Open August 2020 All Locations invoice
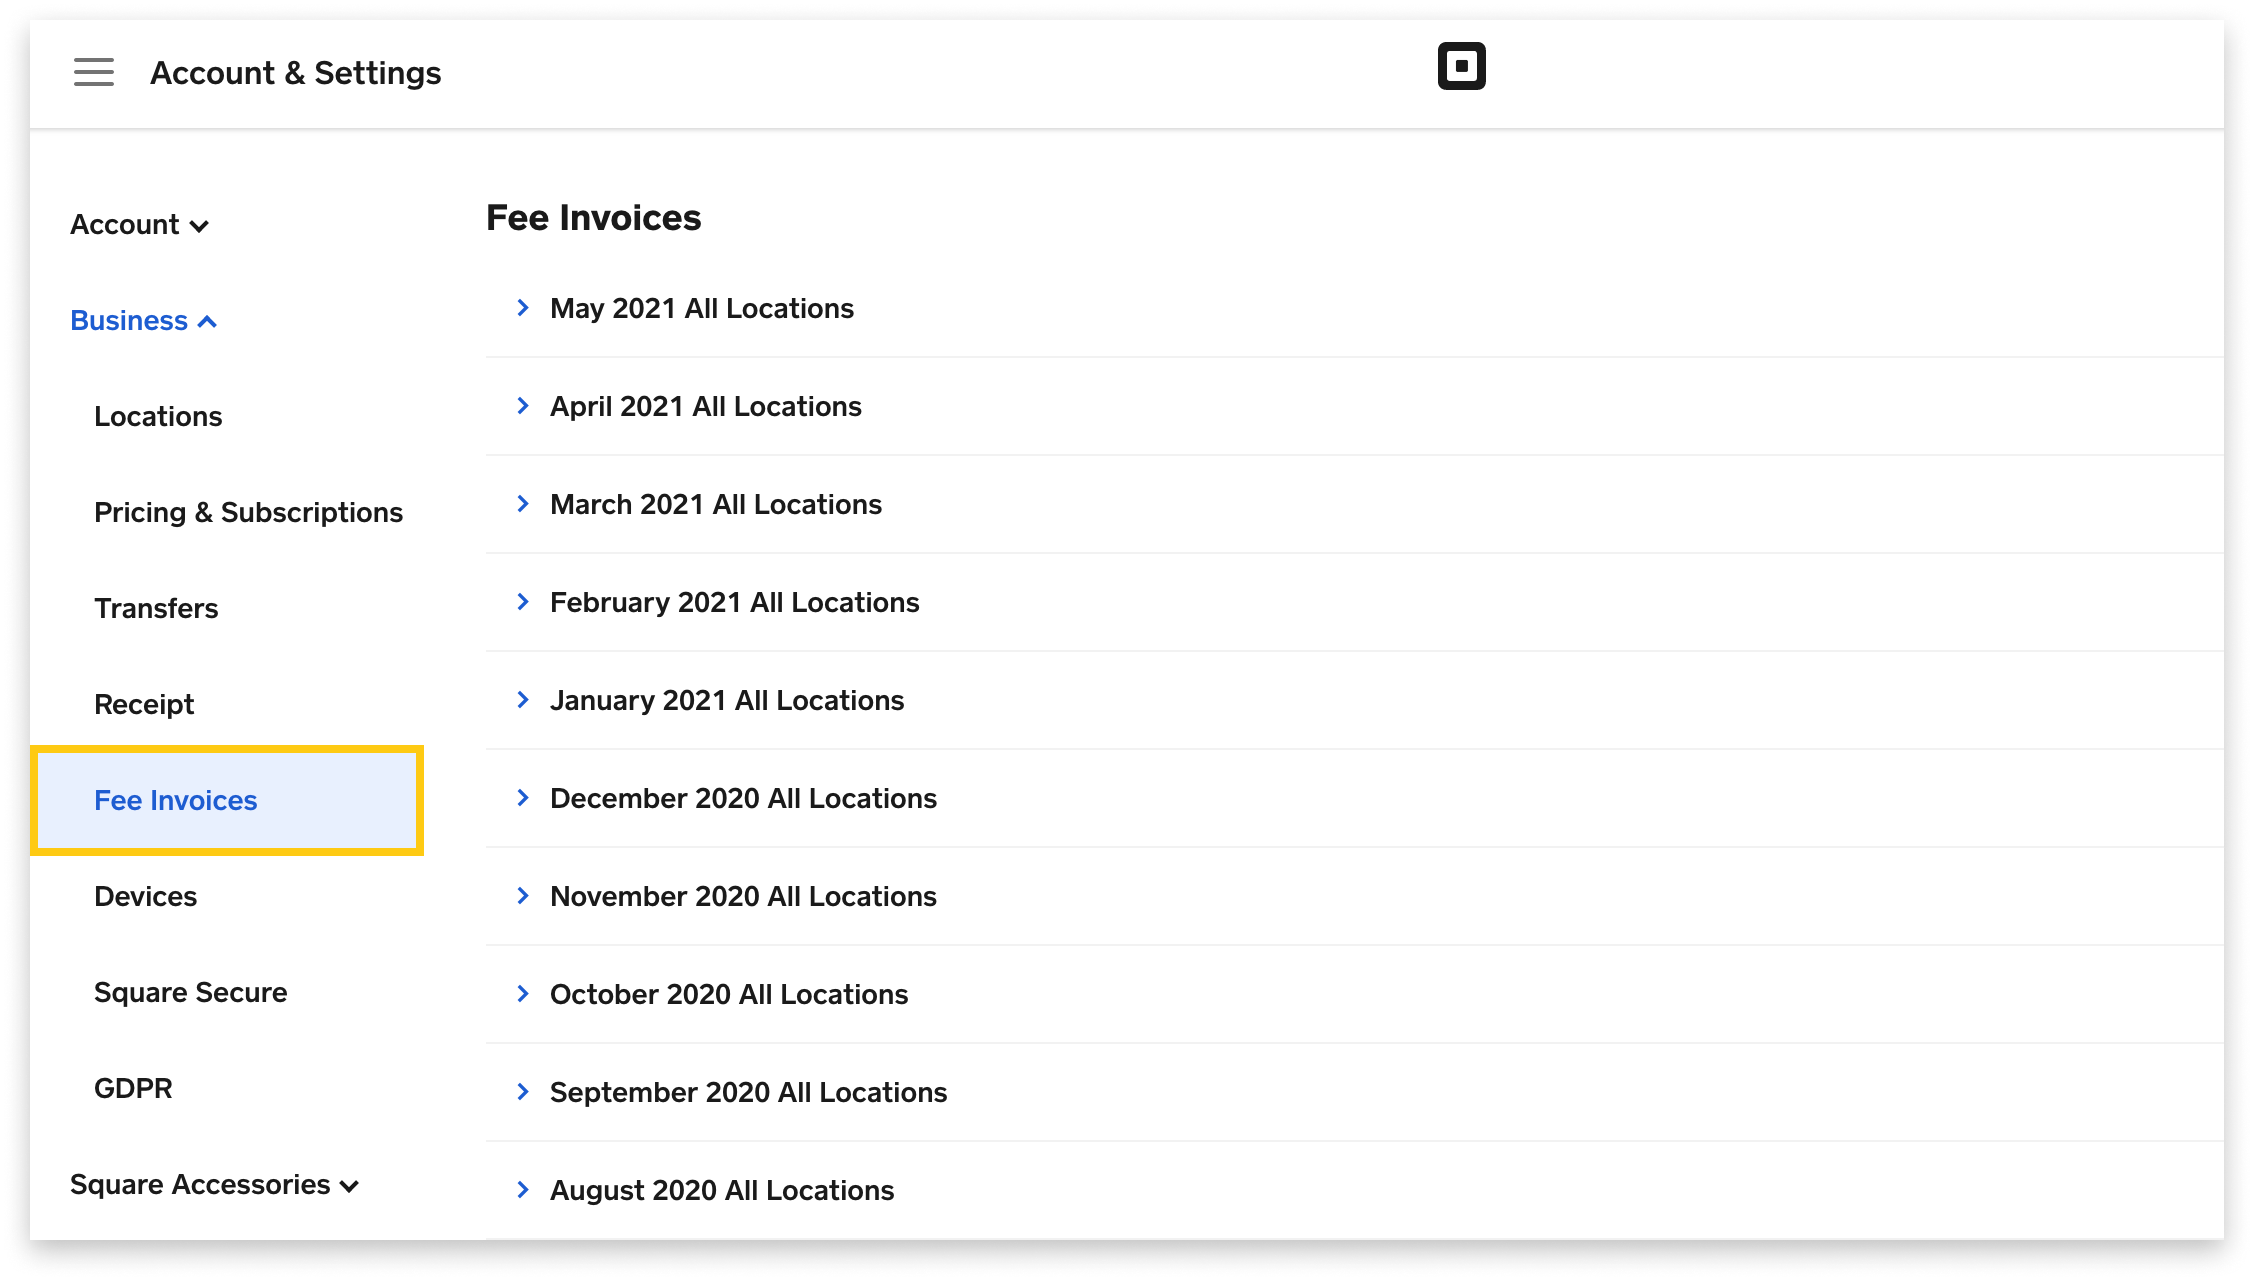 (1354, 1190)
